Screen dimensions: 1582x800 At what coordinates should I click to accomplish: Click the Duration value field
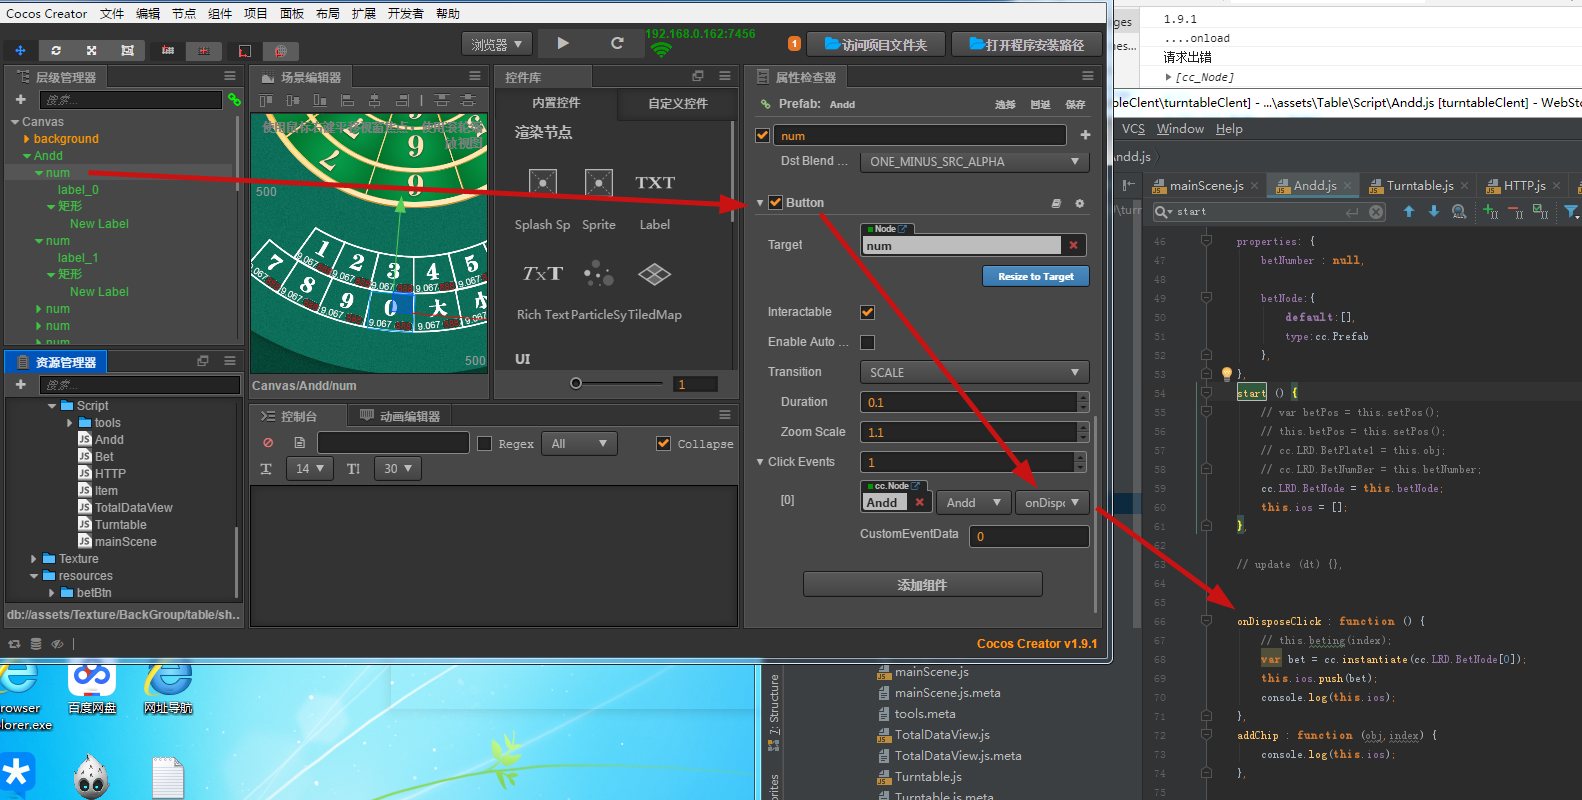coord(969,402)
